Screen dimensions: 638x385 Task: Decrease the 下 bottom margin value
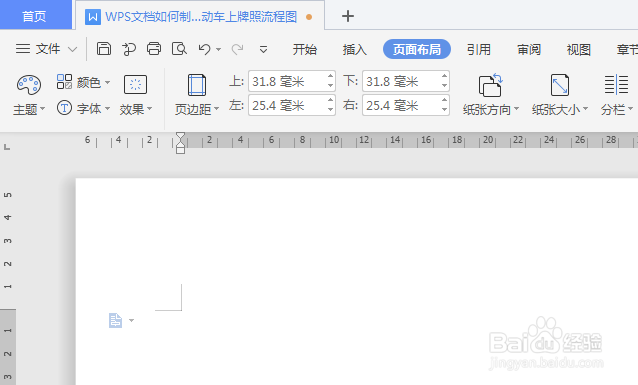pyautogui.click(x=444, y=86)
